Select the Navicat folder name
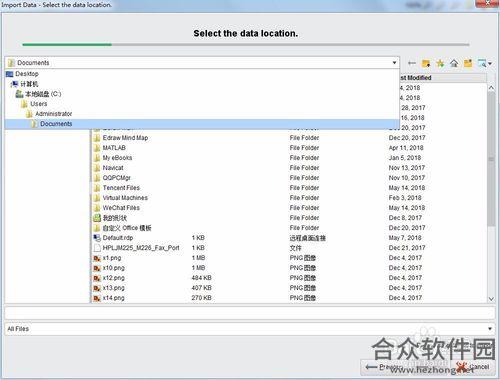Screen dimensions: 500x380 [x=113, y=168]
